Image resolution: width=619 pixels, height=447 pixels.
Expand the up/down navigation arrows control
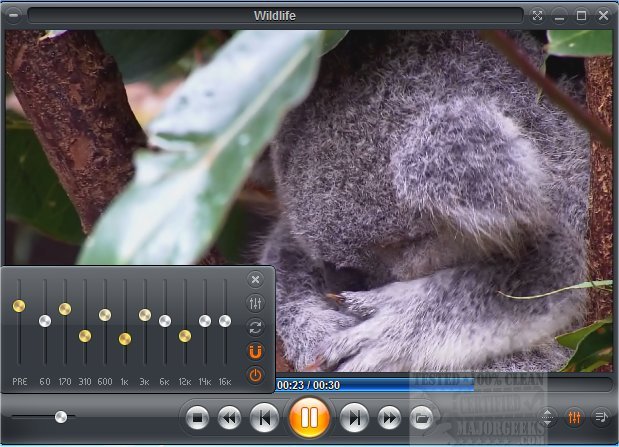[x=548, y=417]
